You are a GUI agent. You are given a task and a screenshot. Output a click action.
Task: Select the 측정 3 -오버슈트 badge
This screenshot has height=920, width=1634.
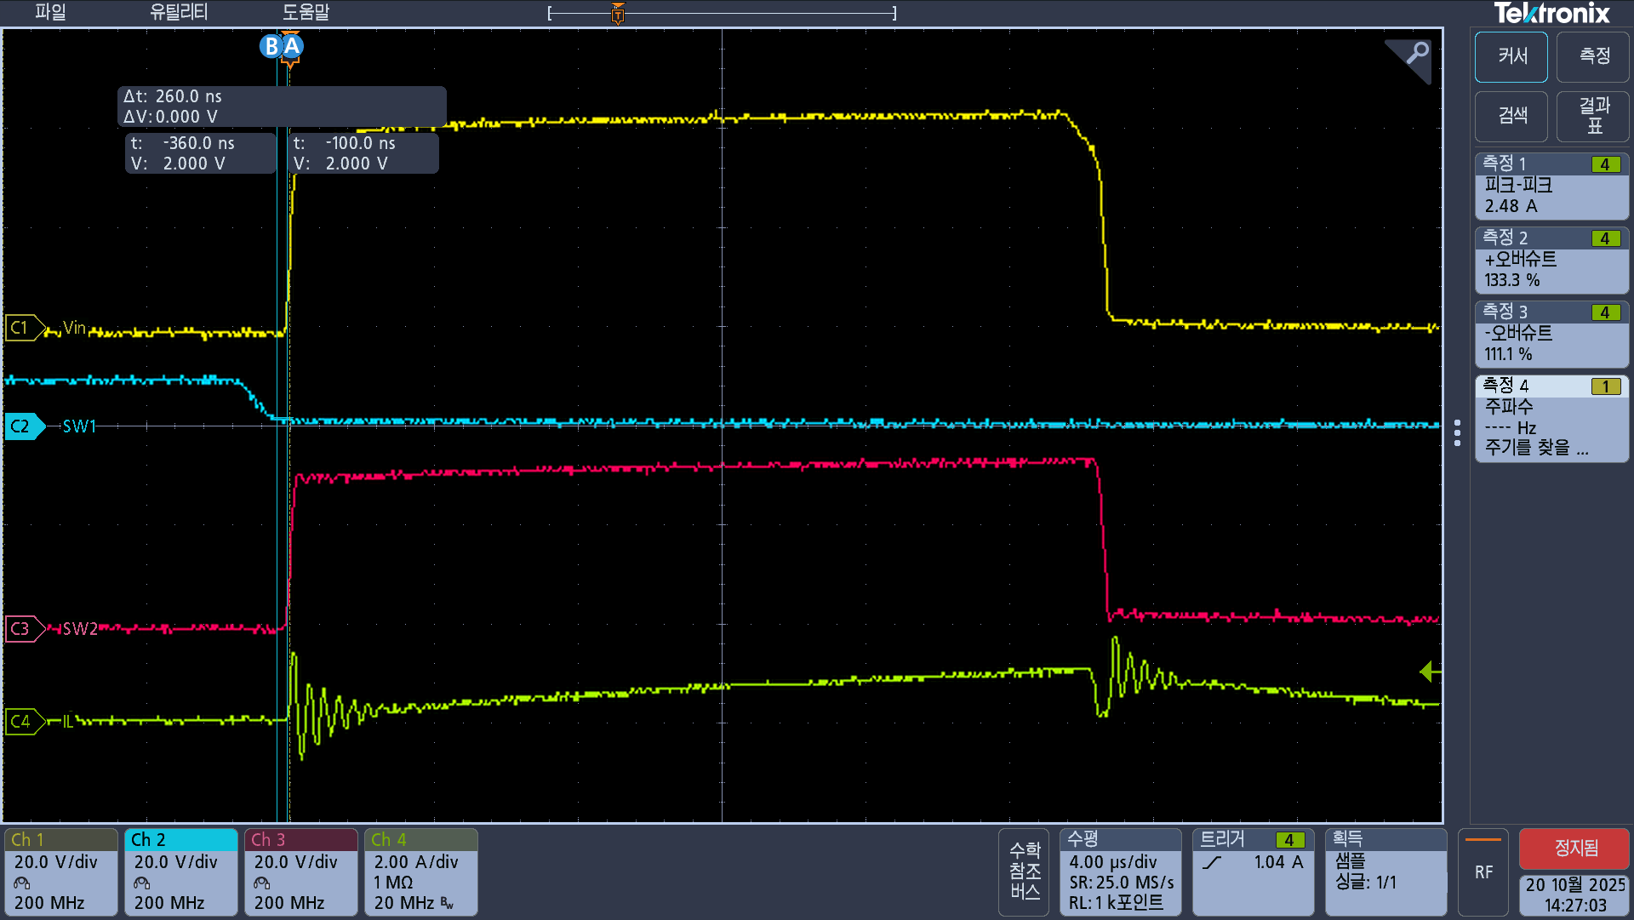click(1551, 333)
